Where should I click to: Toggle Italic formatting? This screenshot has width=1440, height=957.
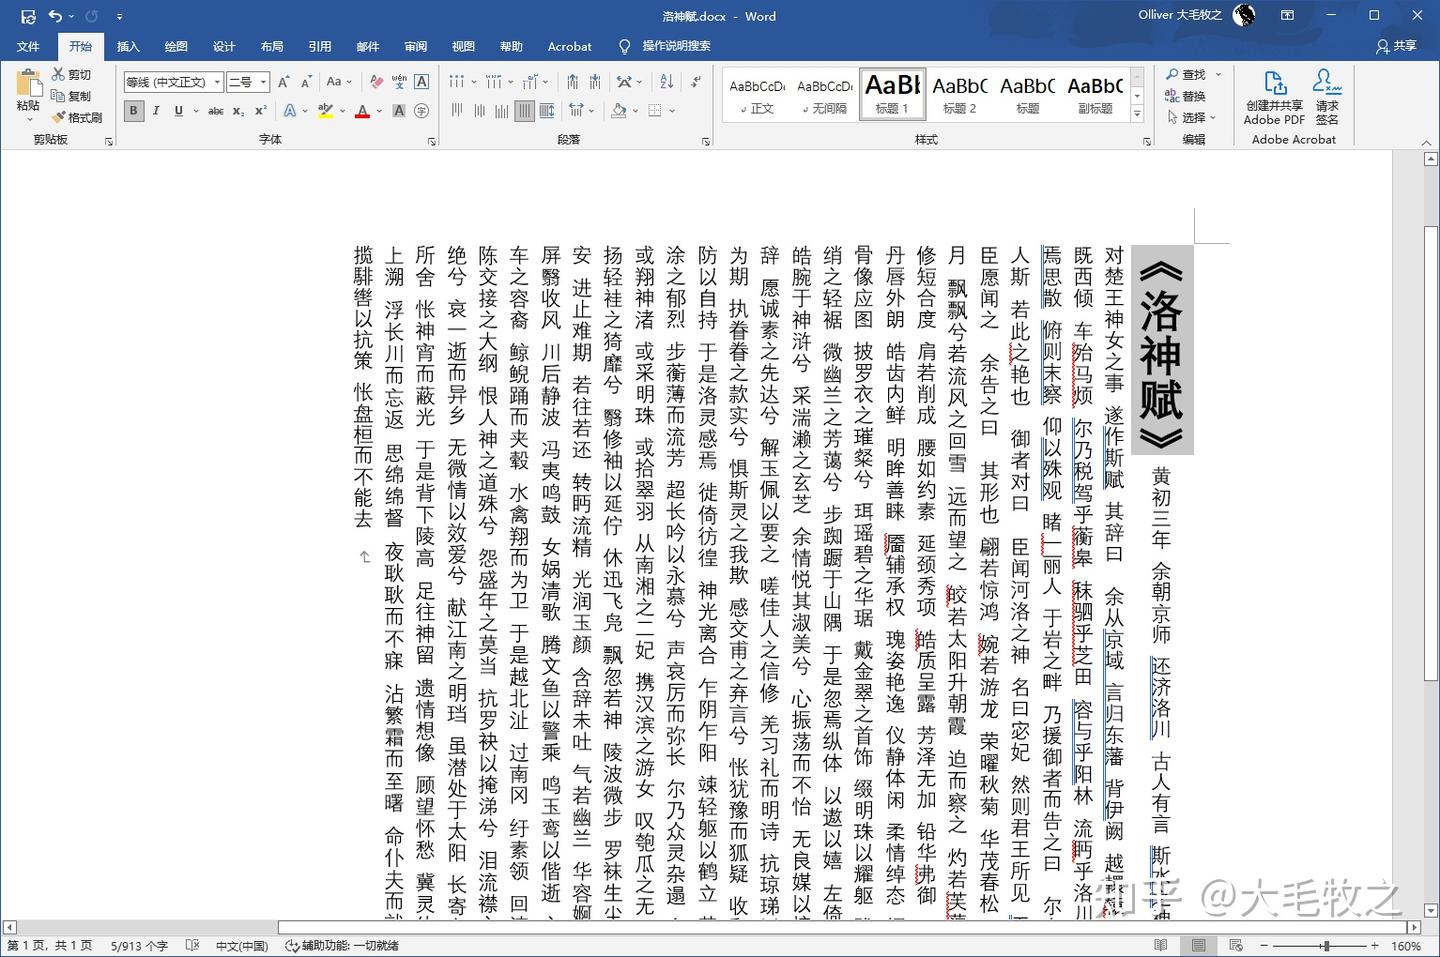click(x=156, y=111)
